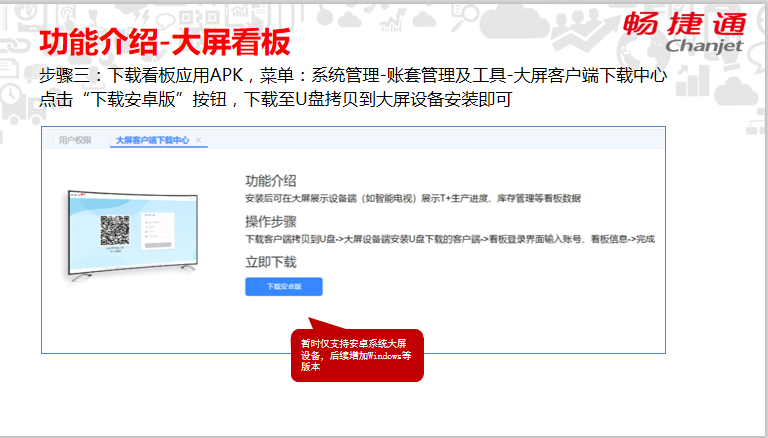Click the text about 智能电视 display devices
This screenshot has width=768, height=438.
pos(413,198)
